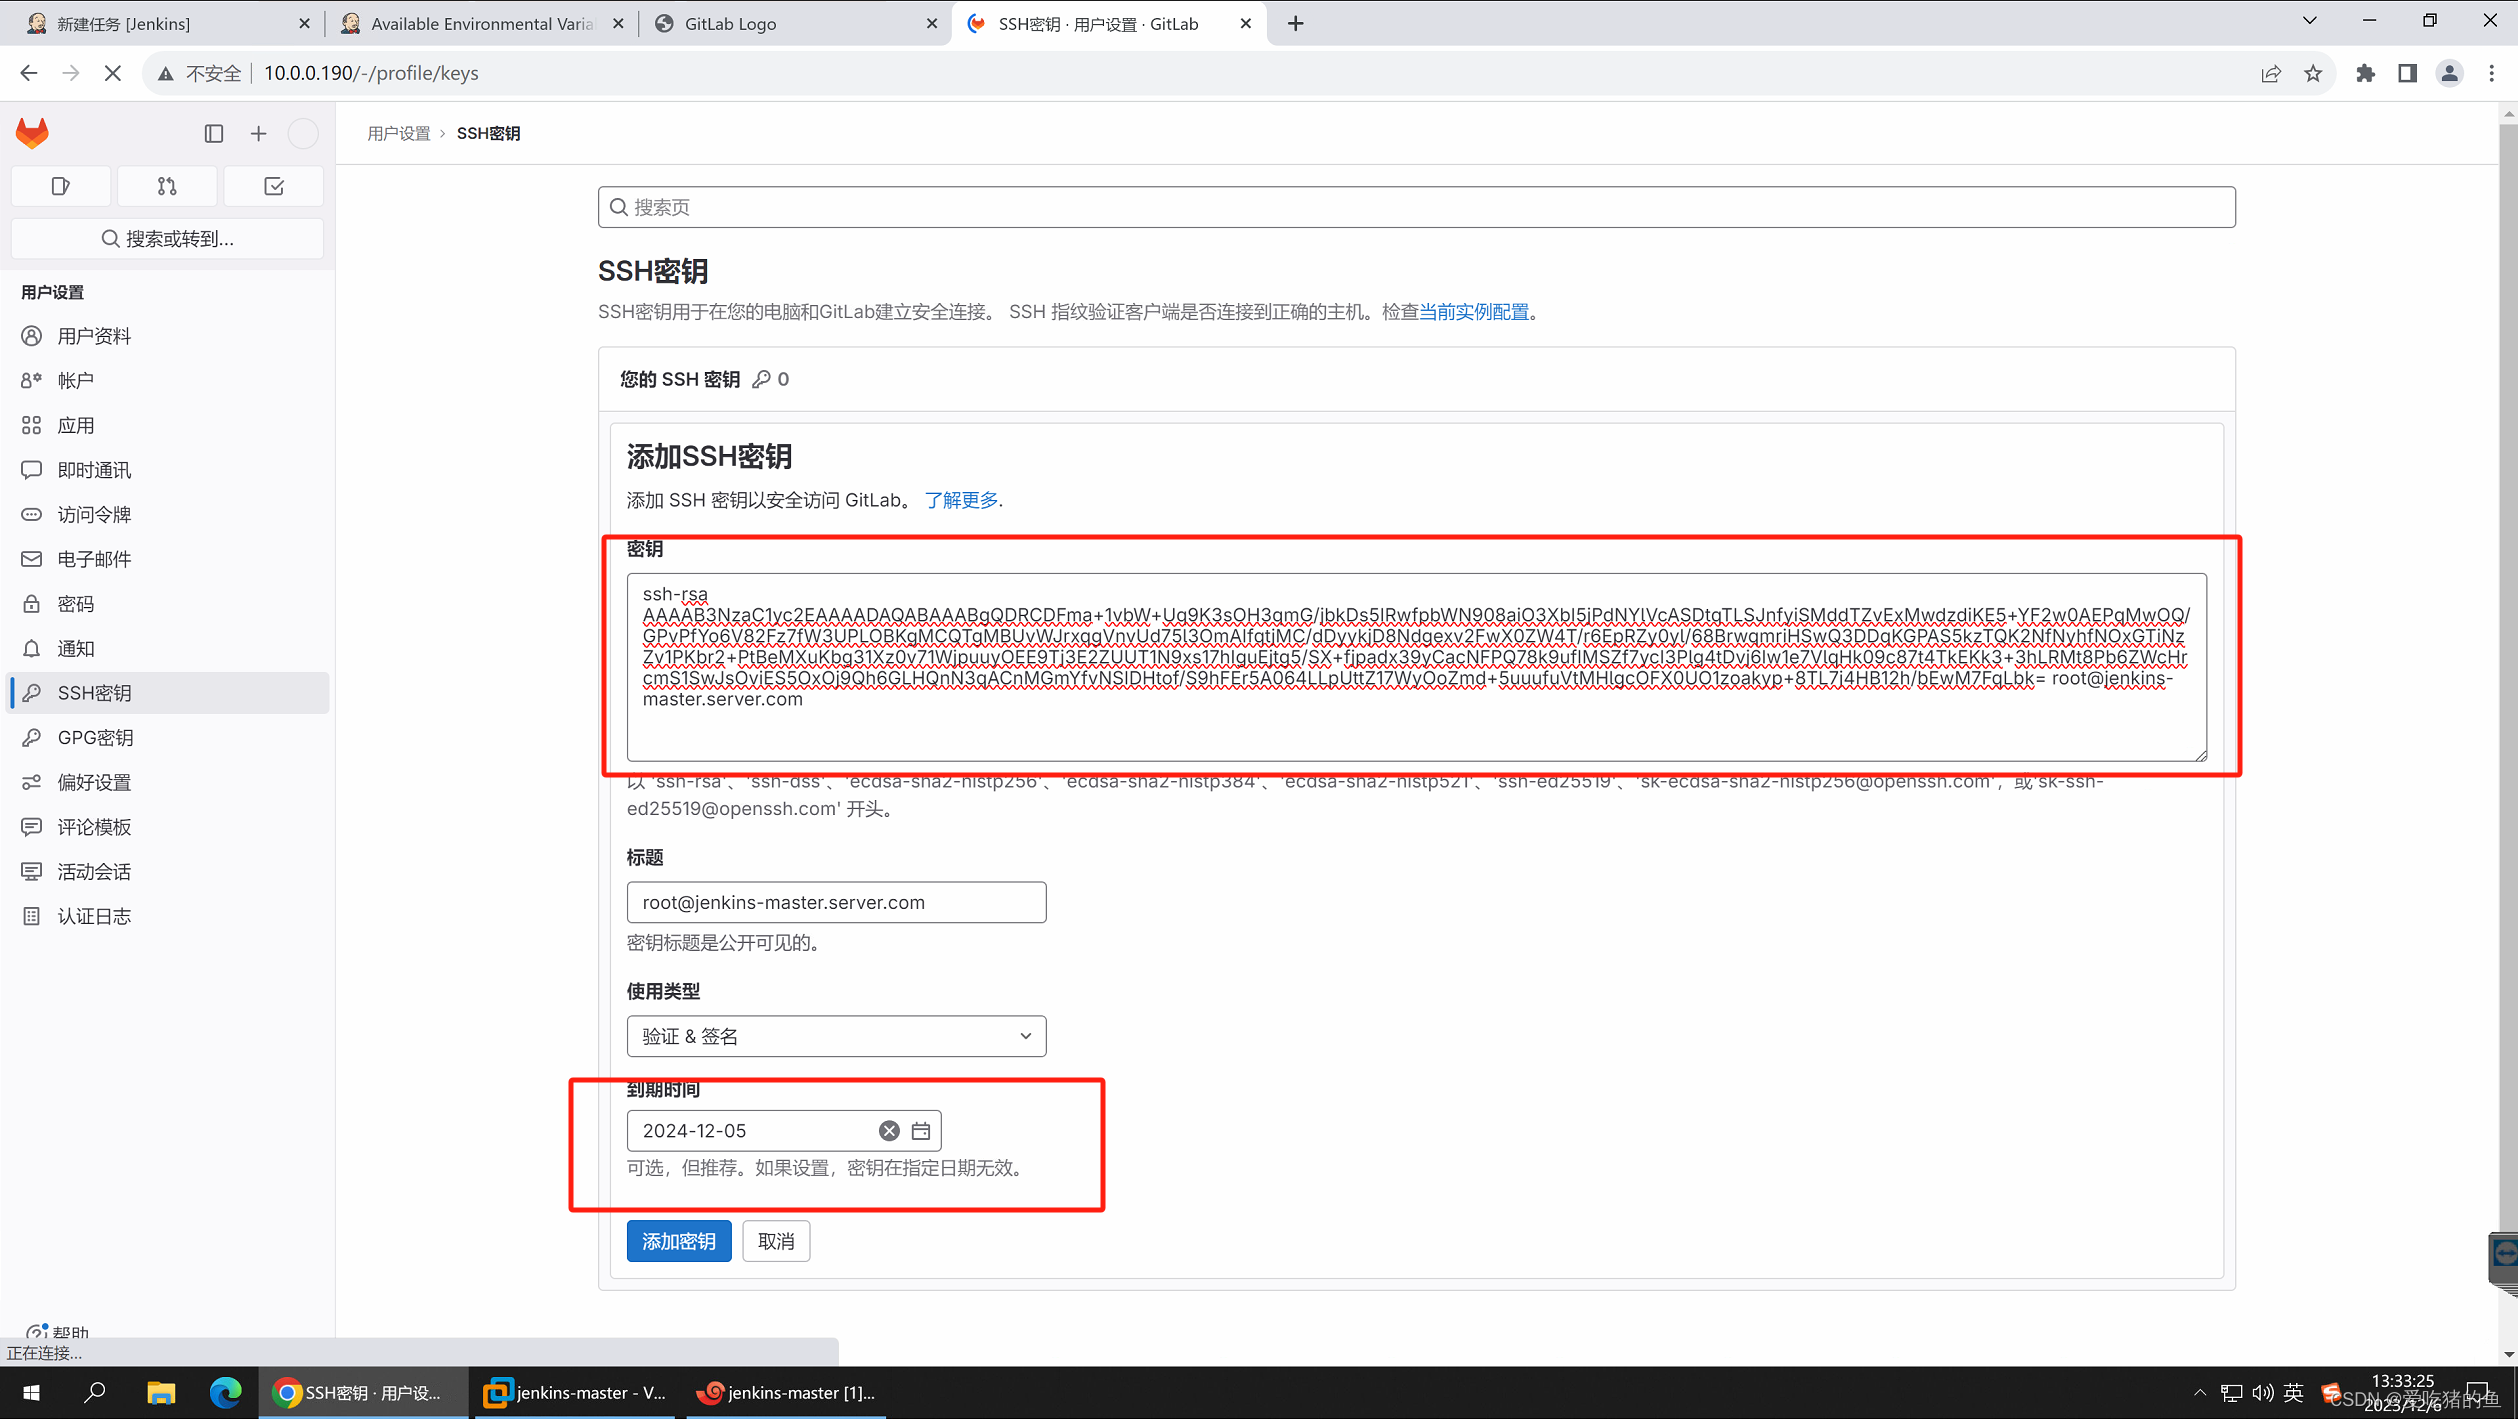
Task: Click the 了解更多 link
Action: coord(961,500)
